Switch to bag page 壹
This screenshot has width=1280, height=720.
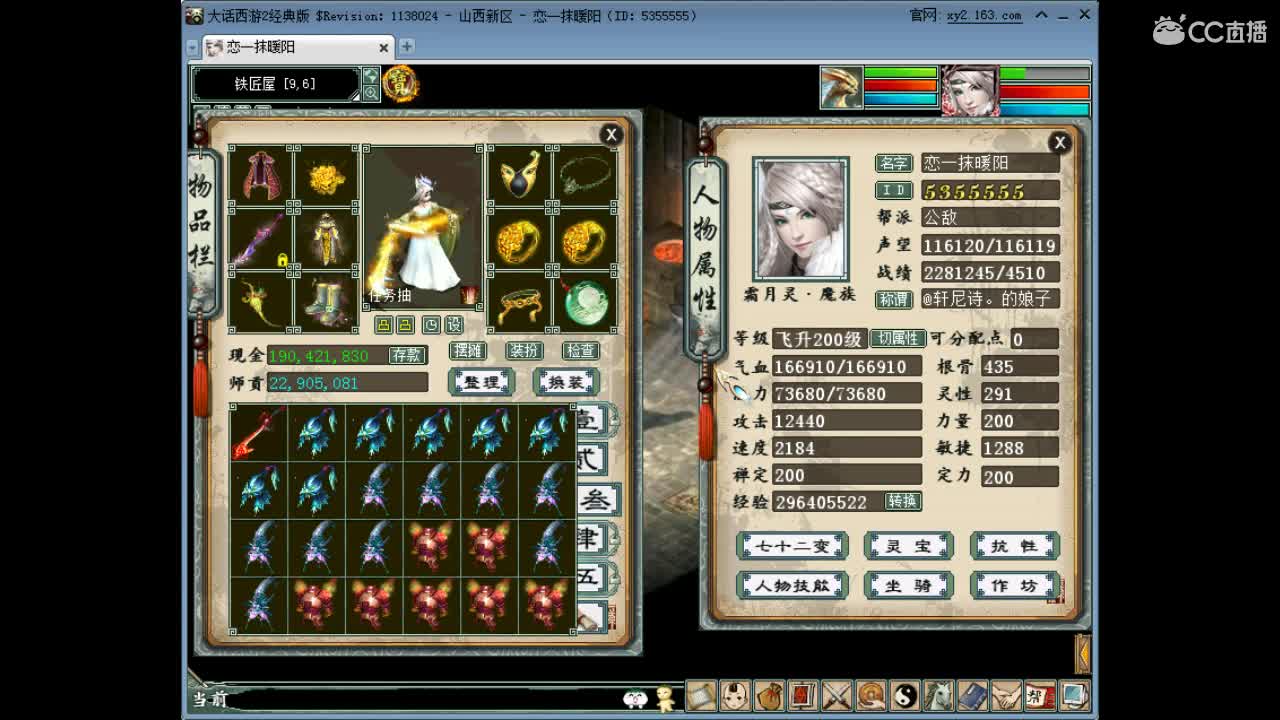pyautogui.click(x=590, y=420)
